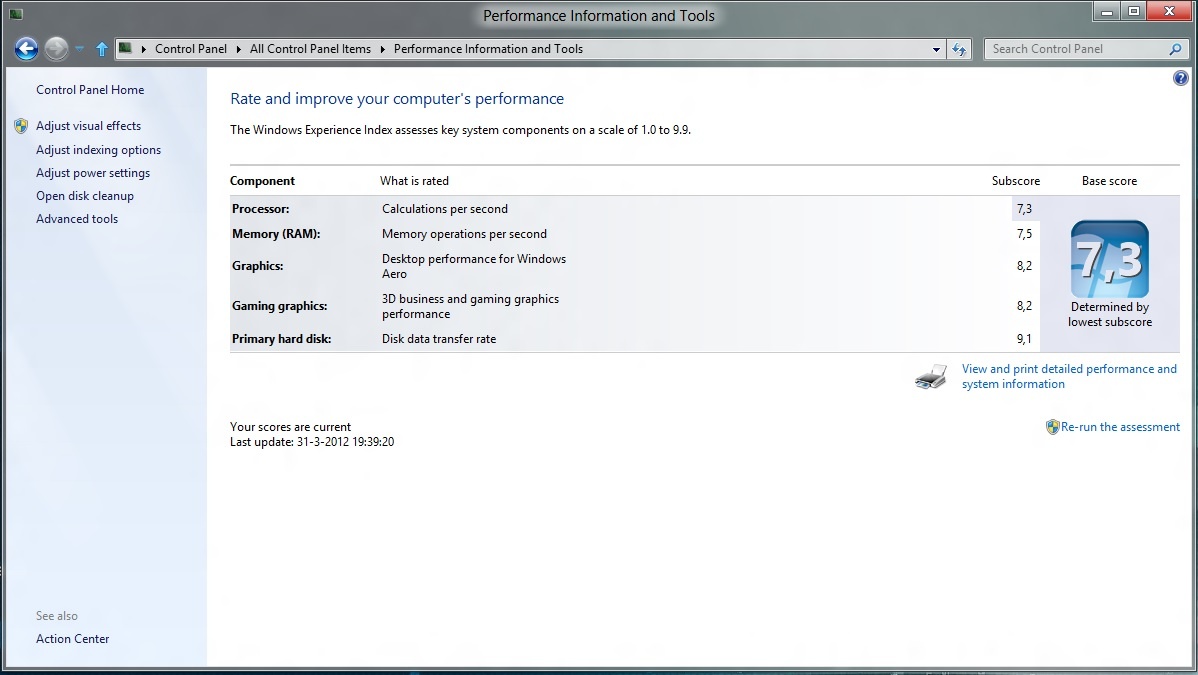View and print detailed performance information
This screenshot has width=1198, height=675.
point(1069,376)
